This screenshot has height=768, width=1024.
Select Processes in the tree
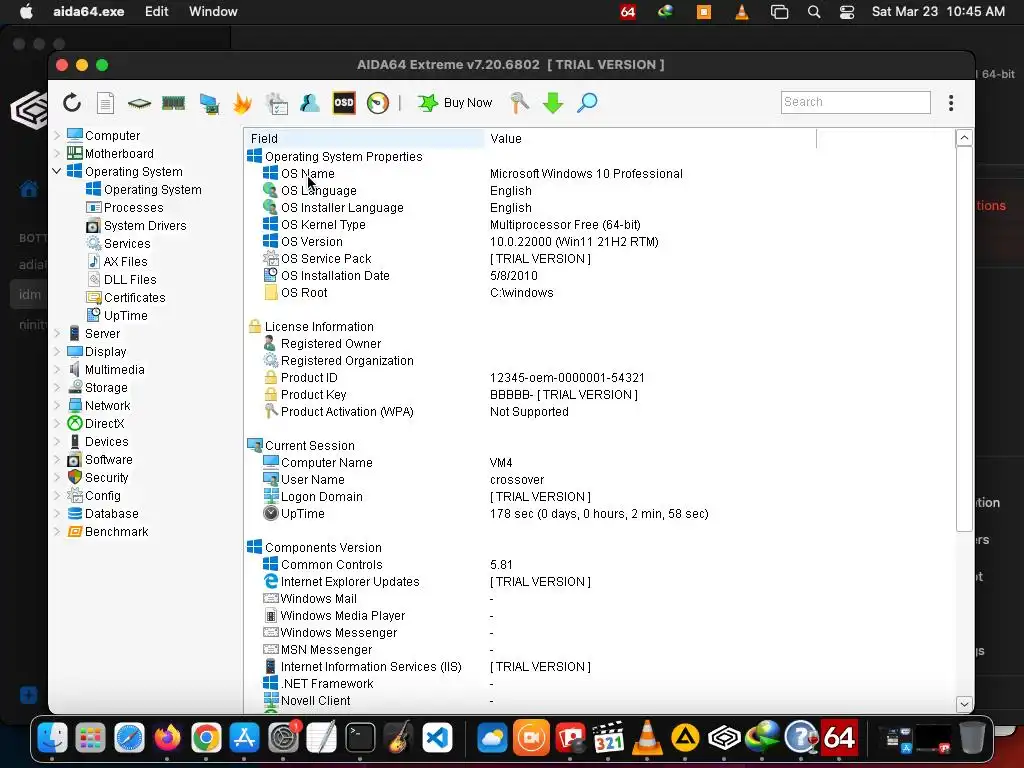coord(125,208)
